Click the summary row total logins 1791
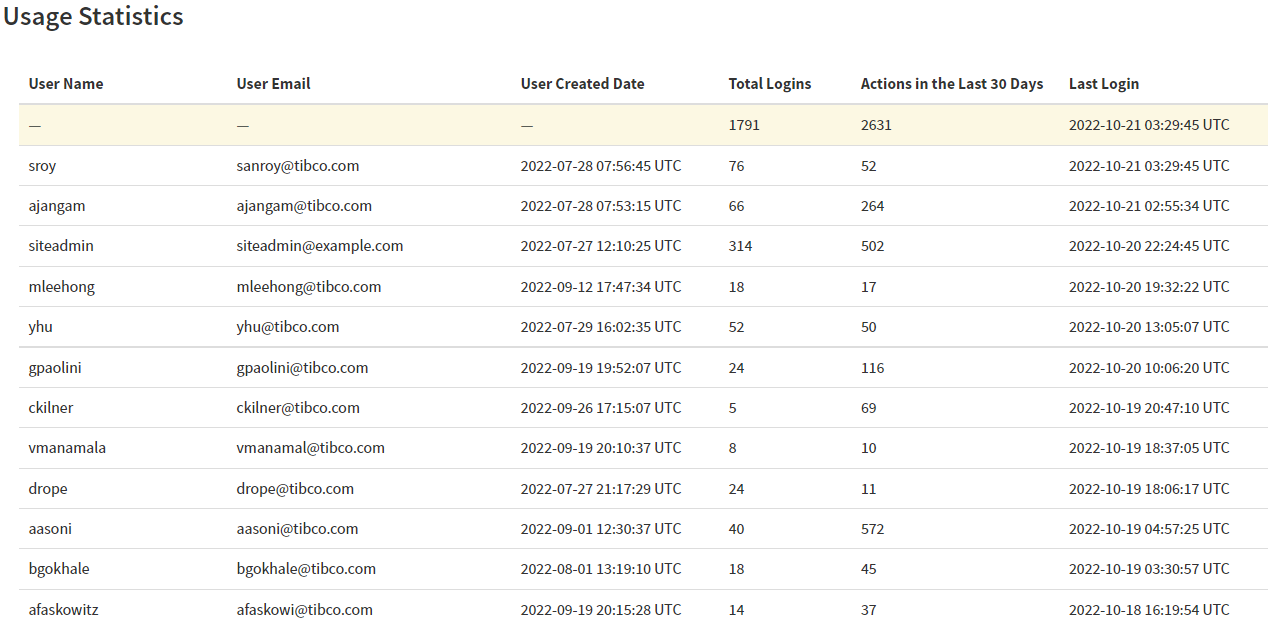This screenshot has width=1284, height=625. pos(744,125)
